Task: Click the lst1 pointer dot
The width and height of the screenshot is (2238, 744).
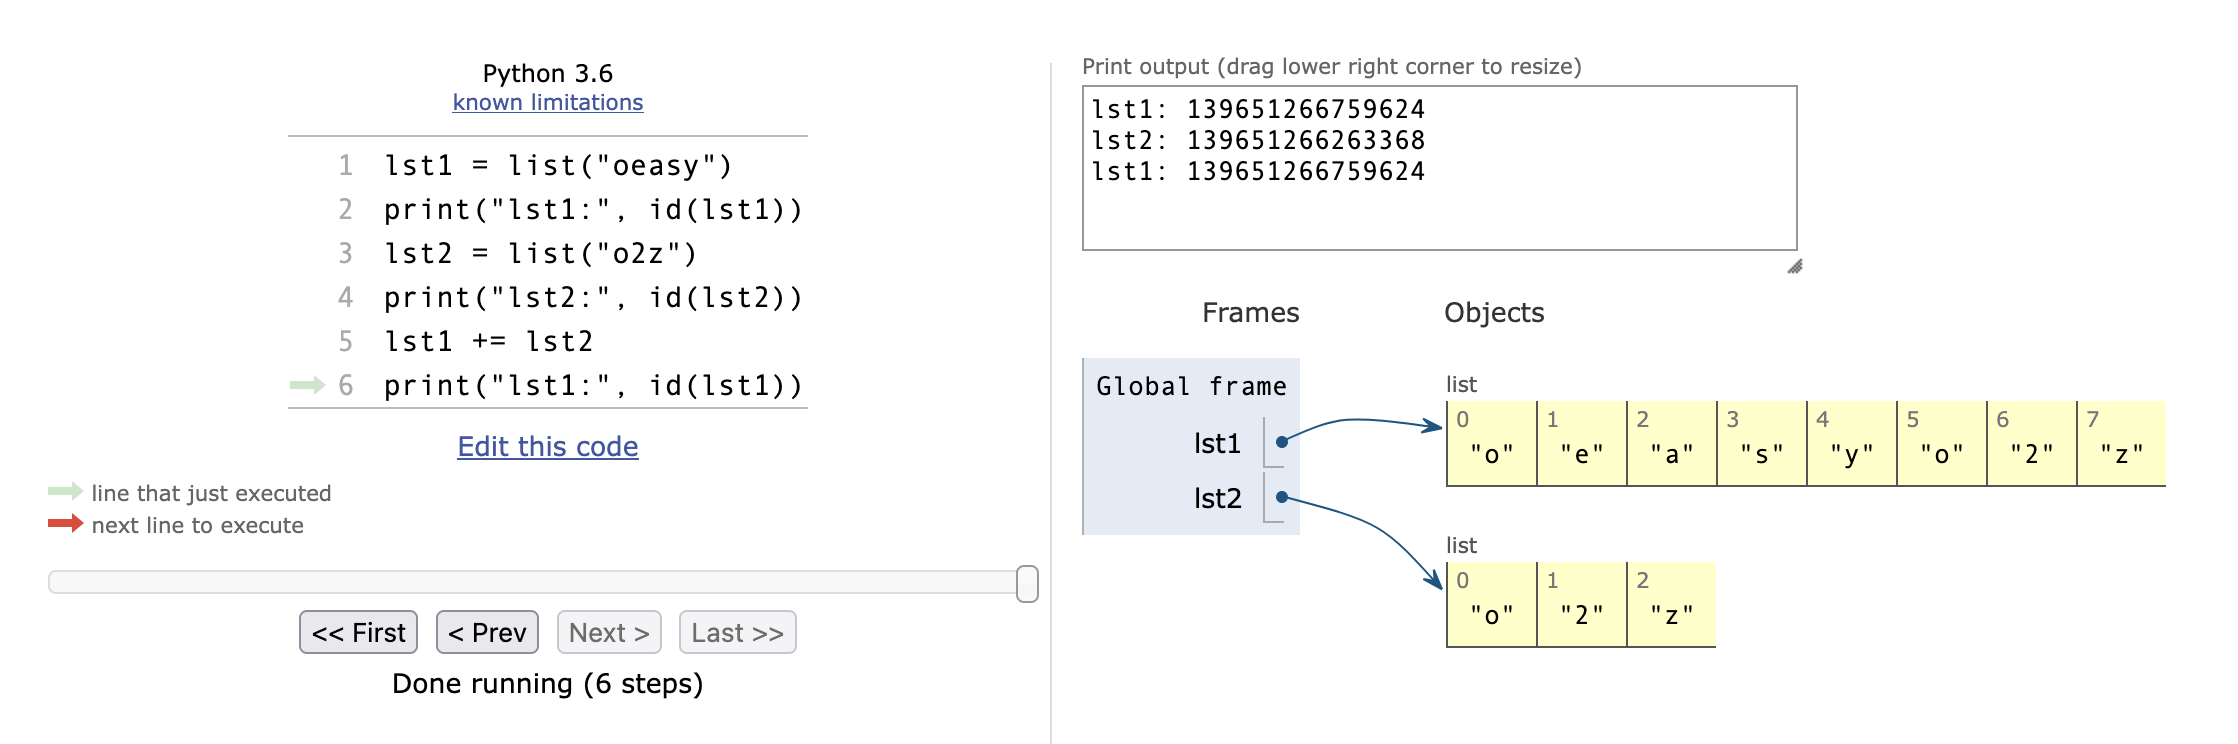Action: pos(1281,441)
